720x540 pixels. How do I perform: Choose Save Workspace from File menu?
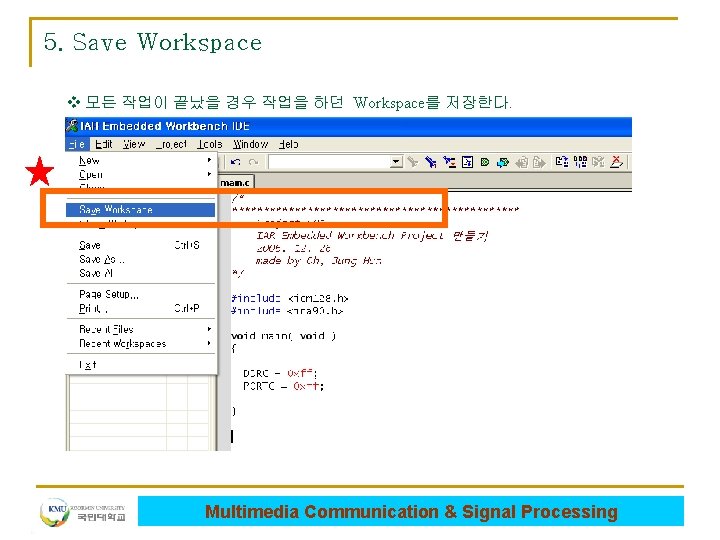click(141, 209)
